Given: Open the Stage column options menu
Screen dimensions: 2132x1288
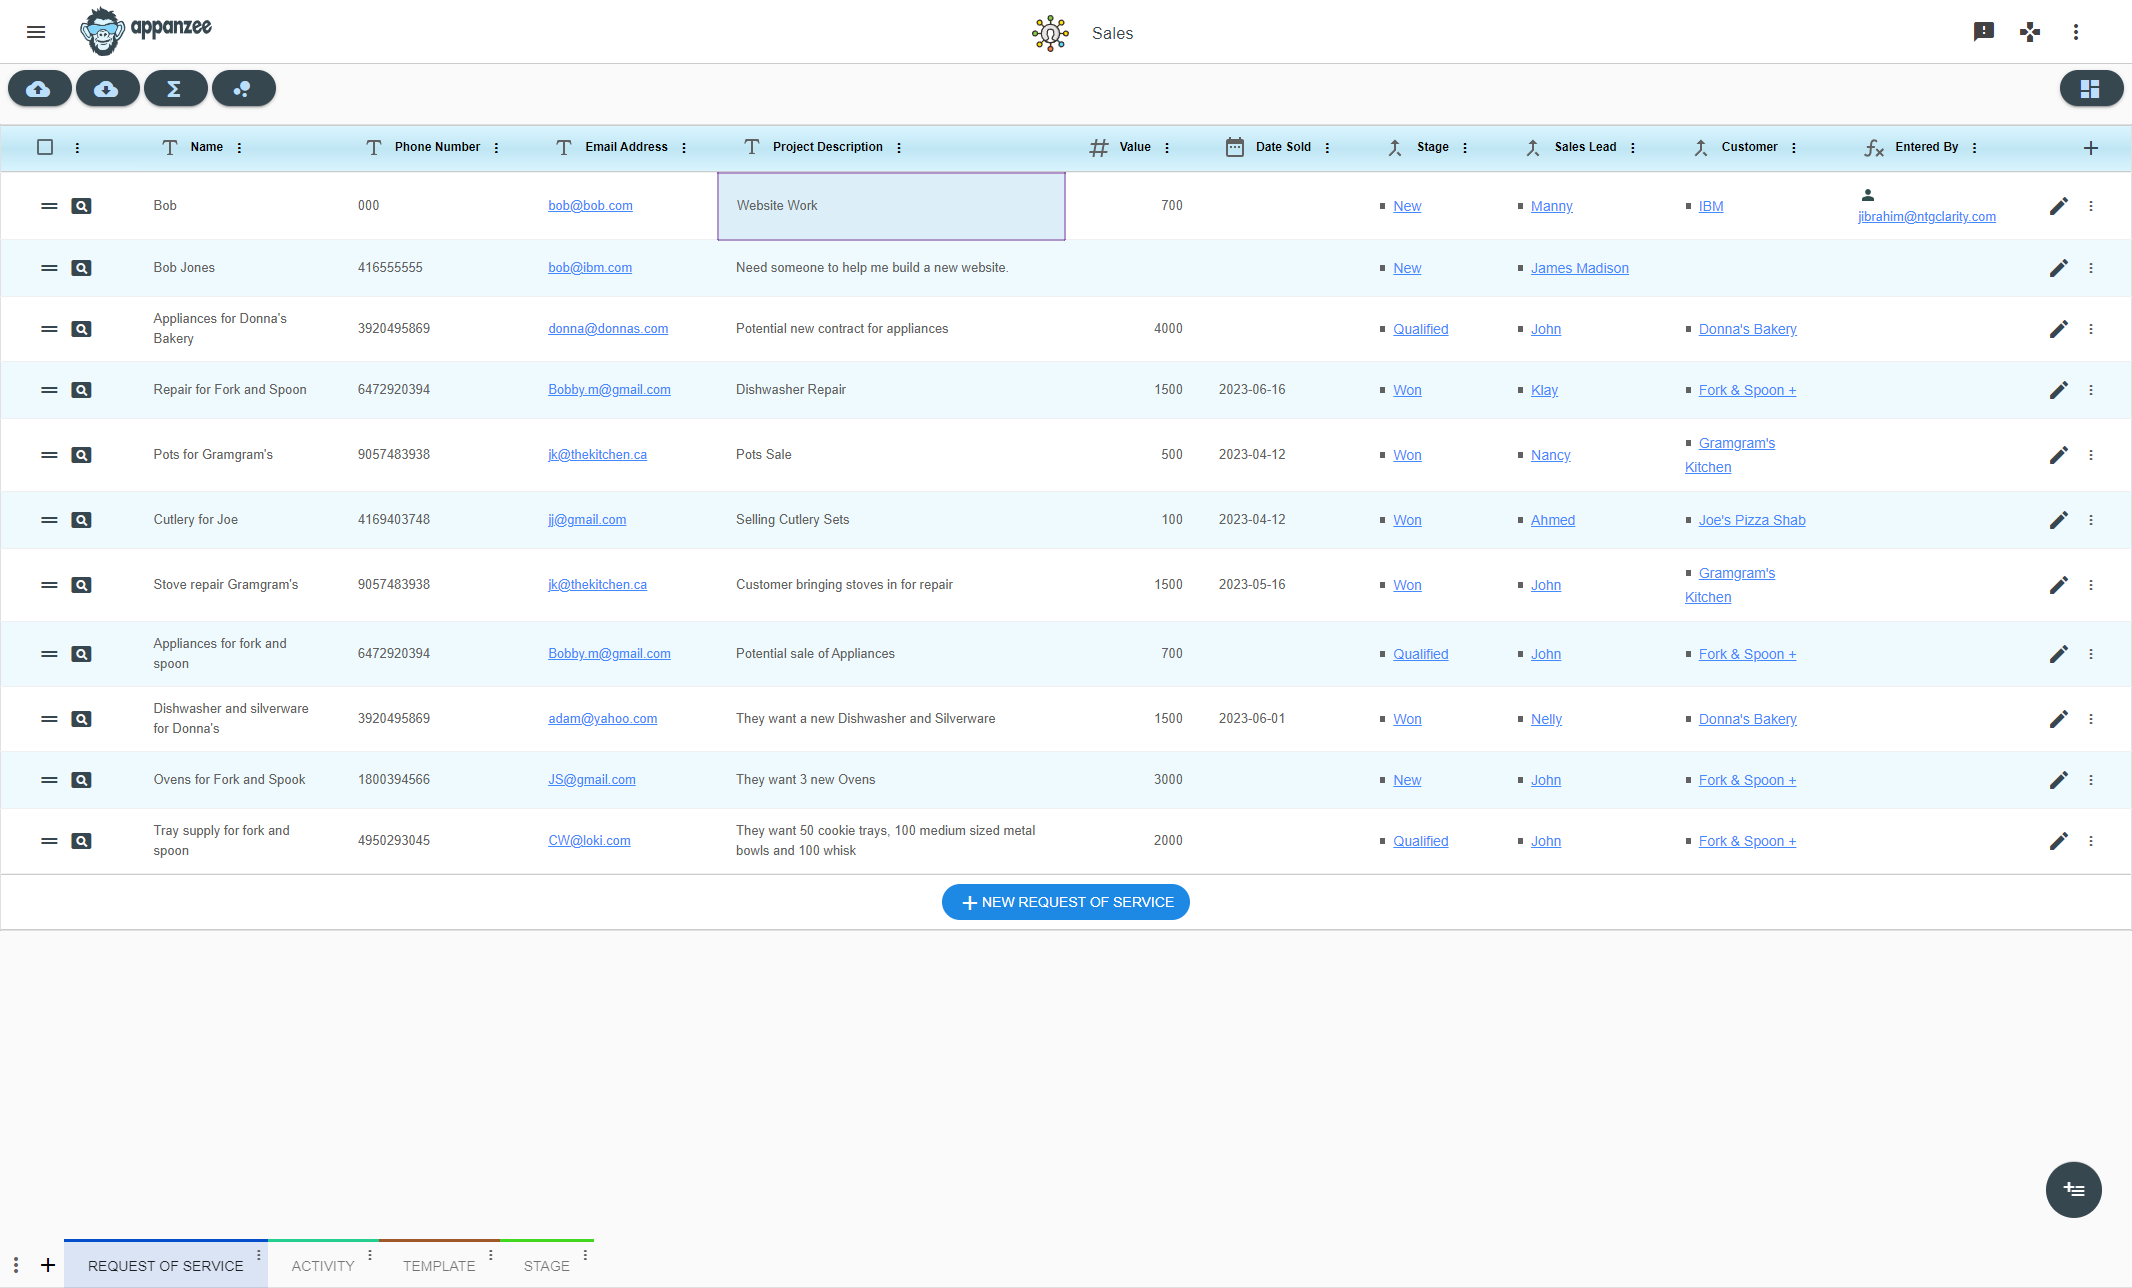Looking at the screenshot, I should pyautogui.click(x=1465, y=148).
